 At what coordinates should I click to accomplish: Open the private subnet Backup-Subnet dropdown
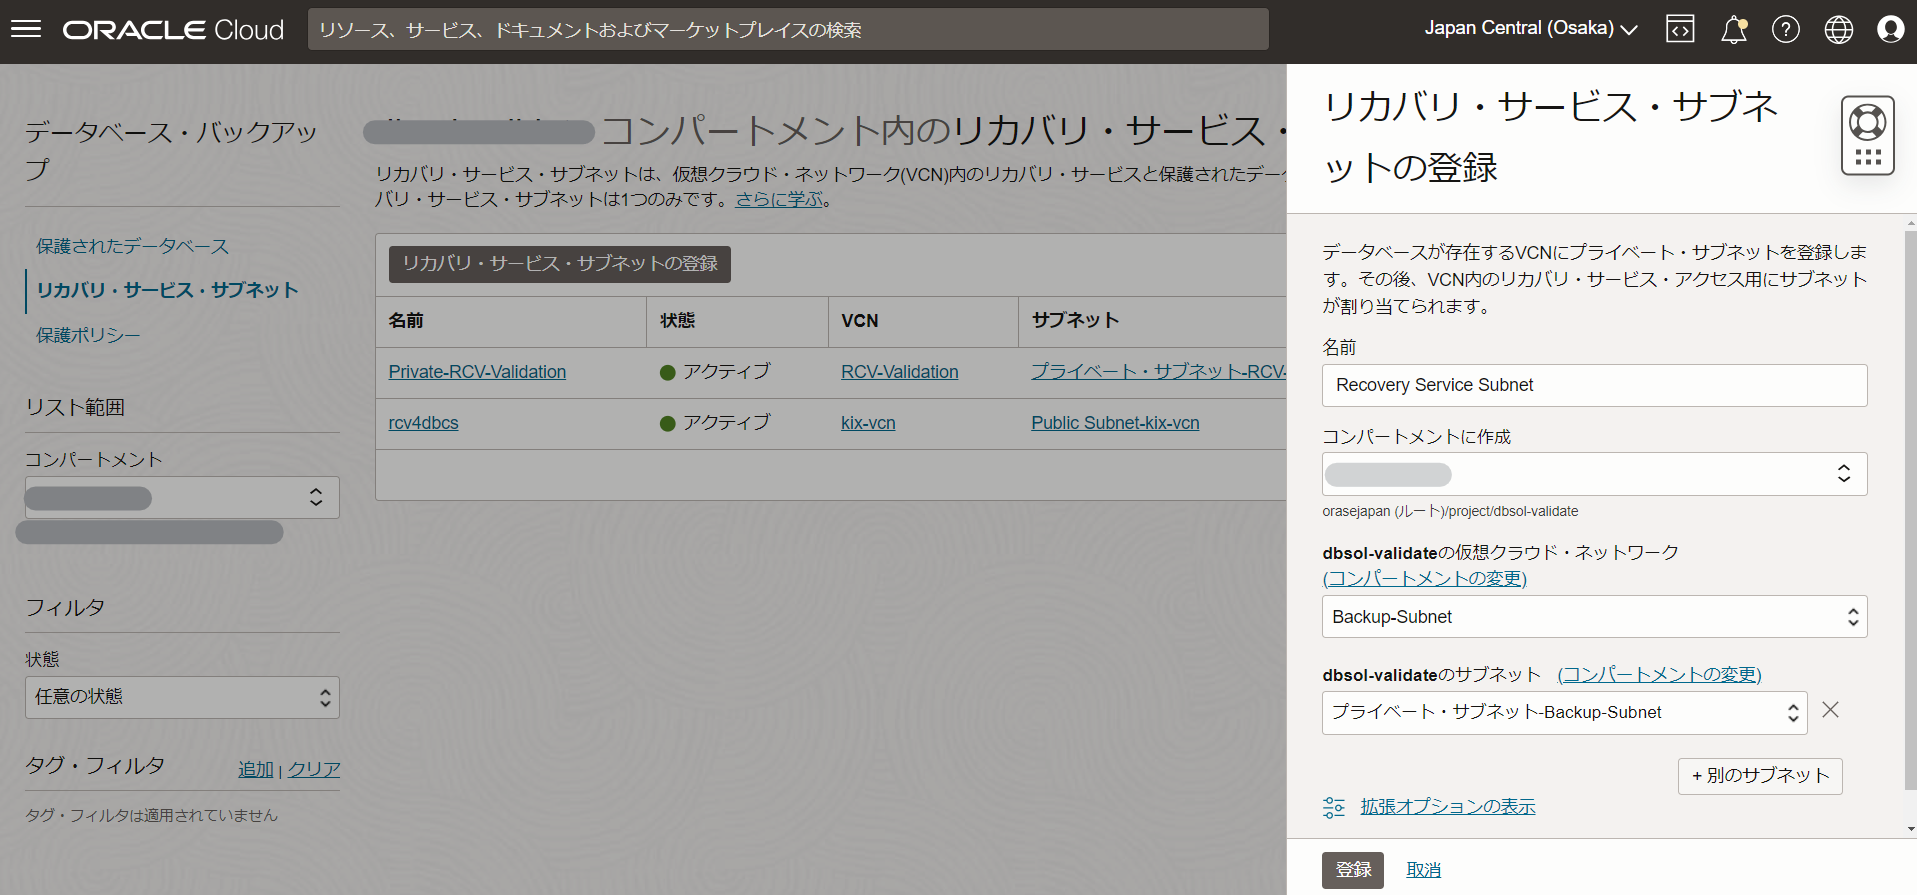(x=1564, y=713)
